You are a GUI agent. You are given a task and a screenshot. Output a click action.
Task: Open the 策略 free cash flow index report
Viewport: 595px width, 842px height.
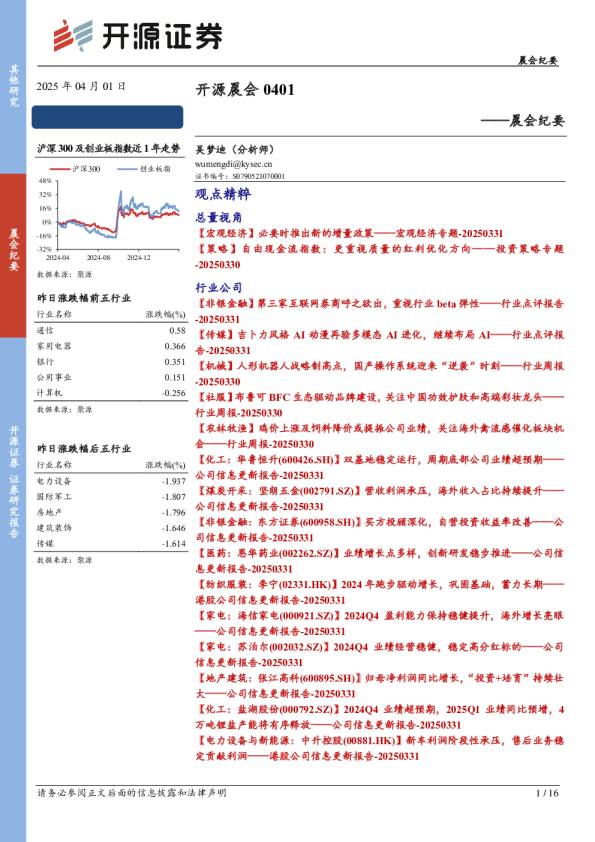click(379, 257)
